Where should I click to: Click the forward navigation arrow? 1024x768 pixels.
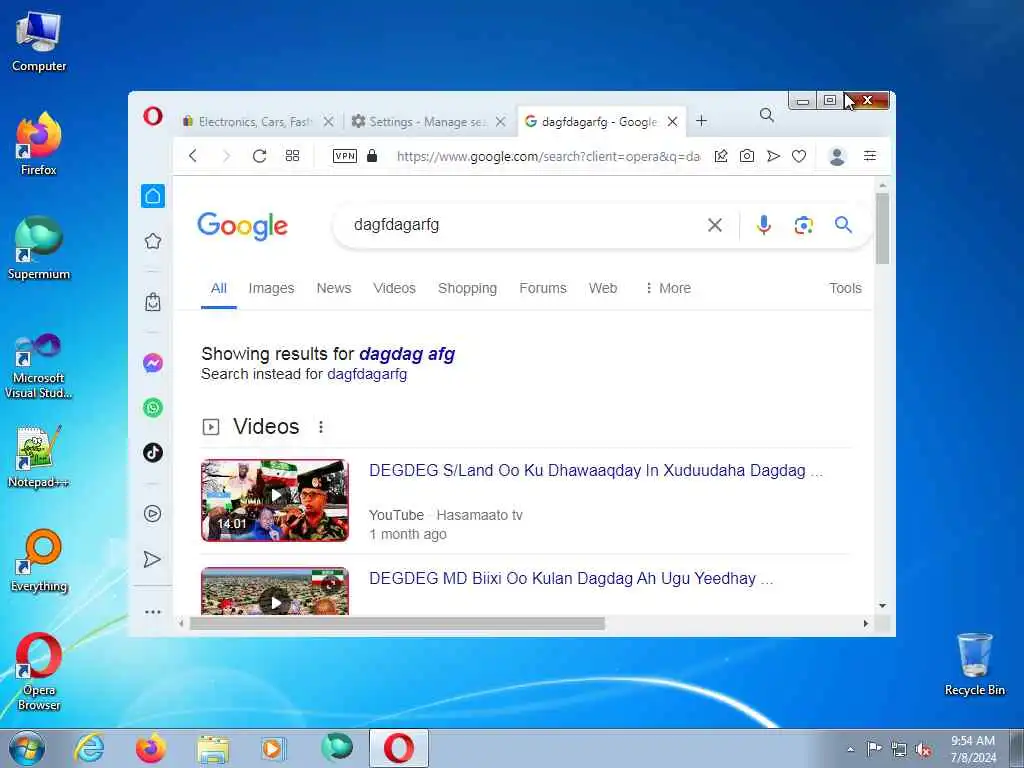click(x=226, y=155)
